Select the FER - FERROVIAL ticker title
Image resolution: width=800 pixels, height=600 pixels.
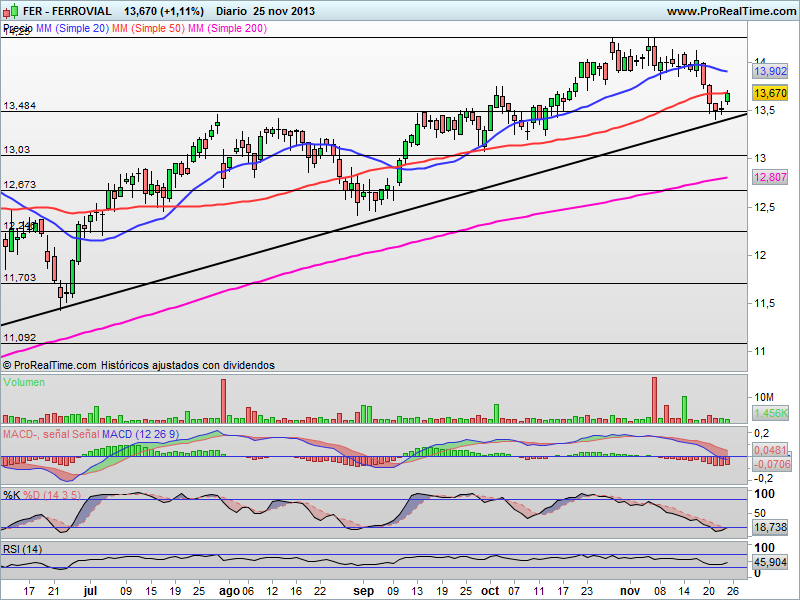(x=67, y=11)
